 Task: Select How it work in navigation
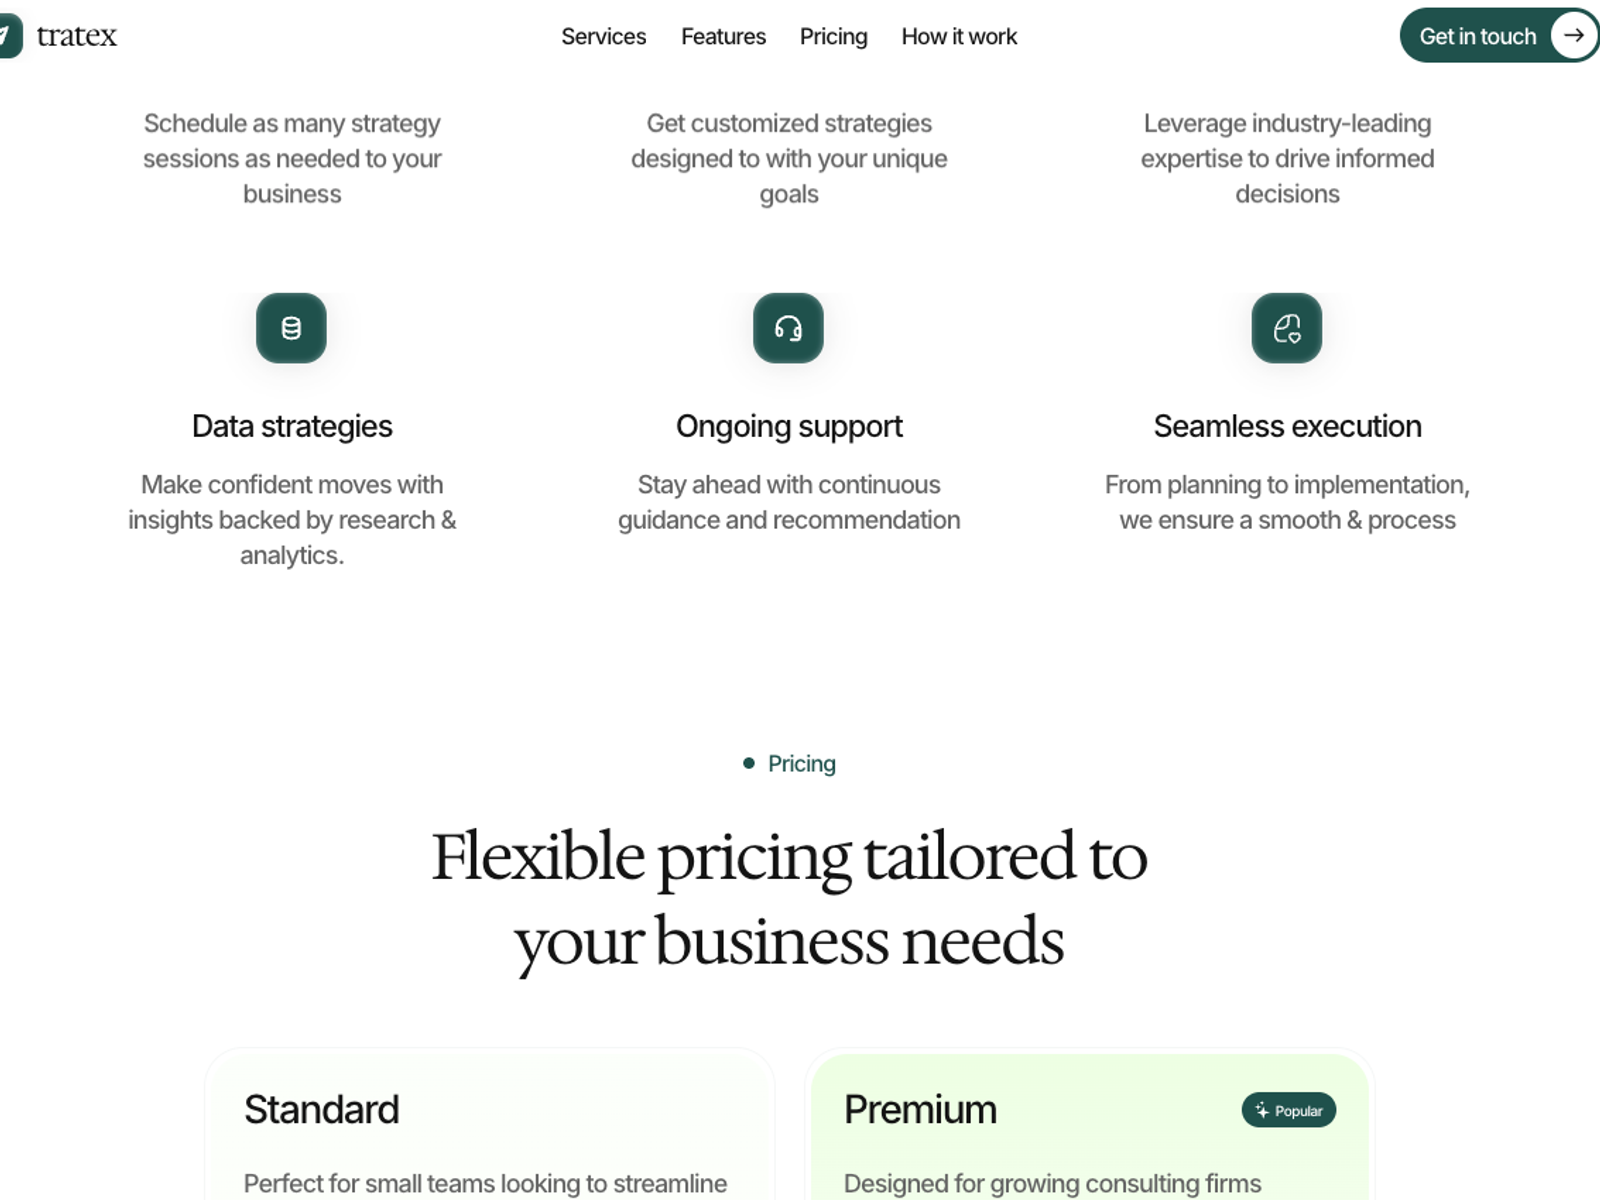click(958, 36)
